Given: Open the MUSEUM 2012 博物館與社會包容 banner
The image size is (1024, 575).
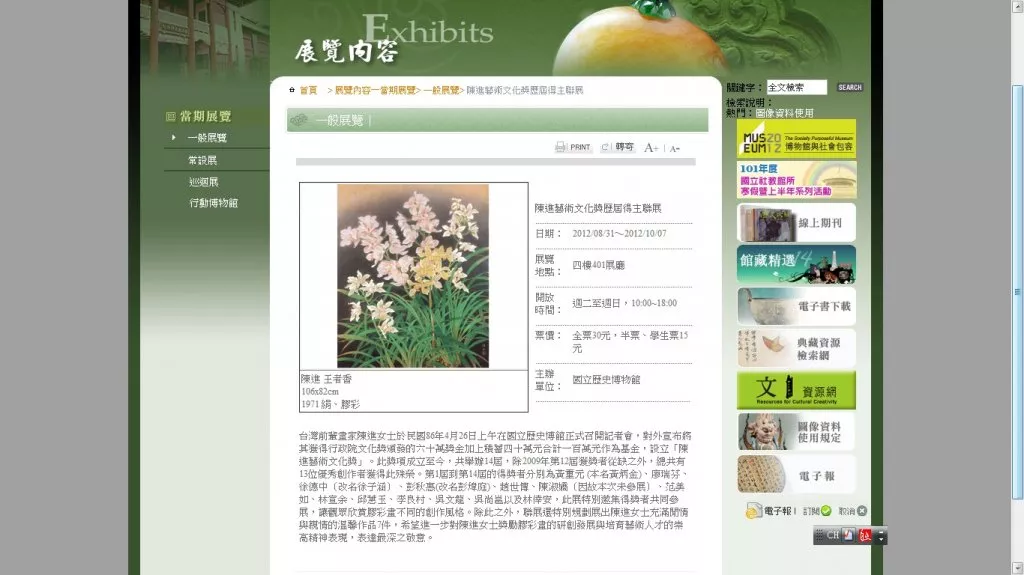Looking at the screenshot, I should click(796, 139).
